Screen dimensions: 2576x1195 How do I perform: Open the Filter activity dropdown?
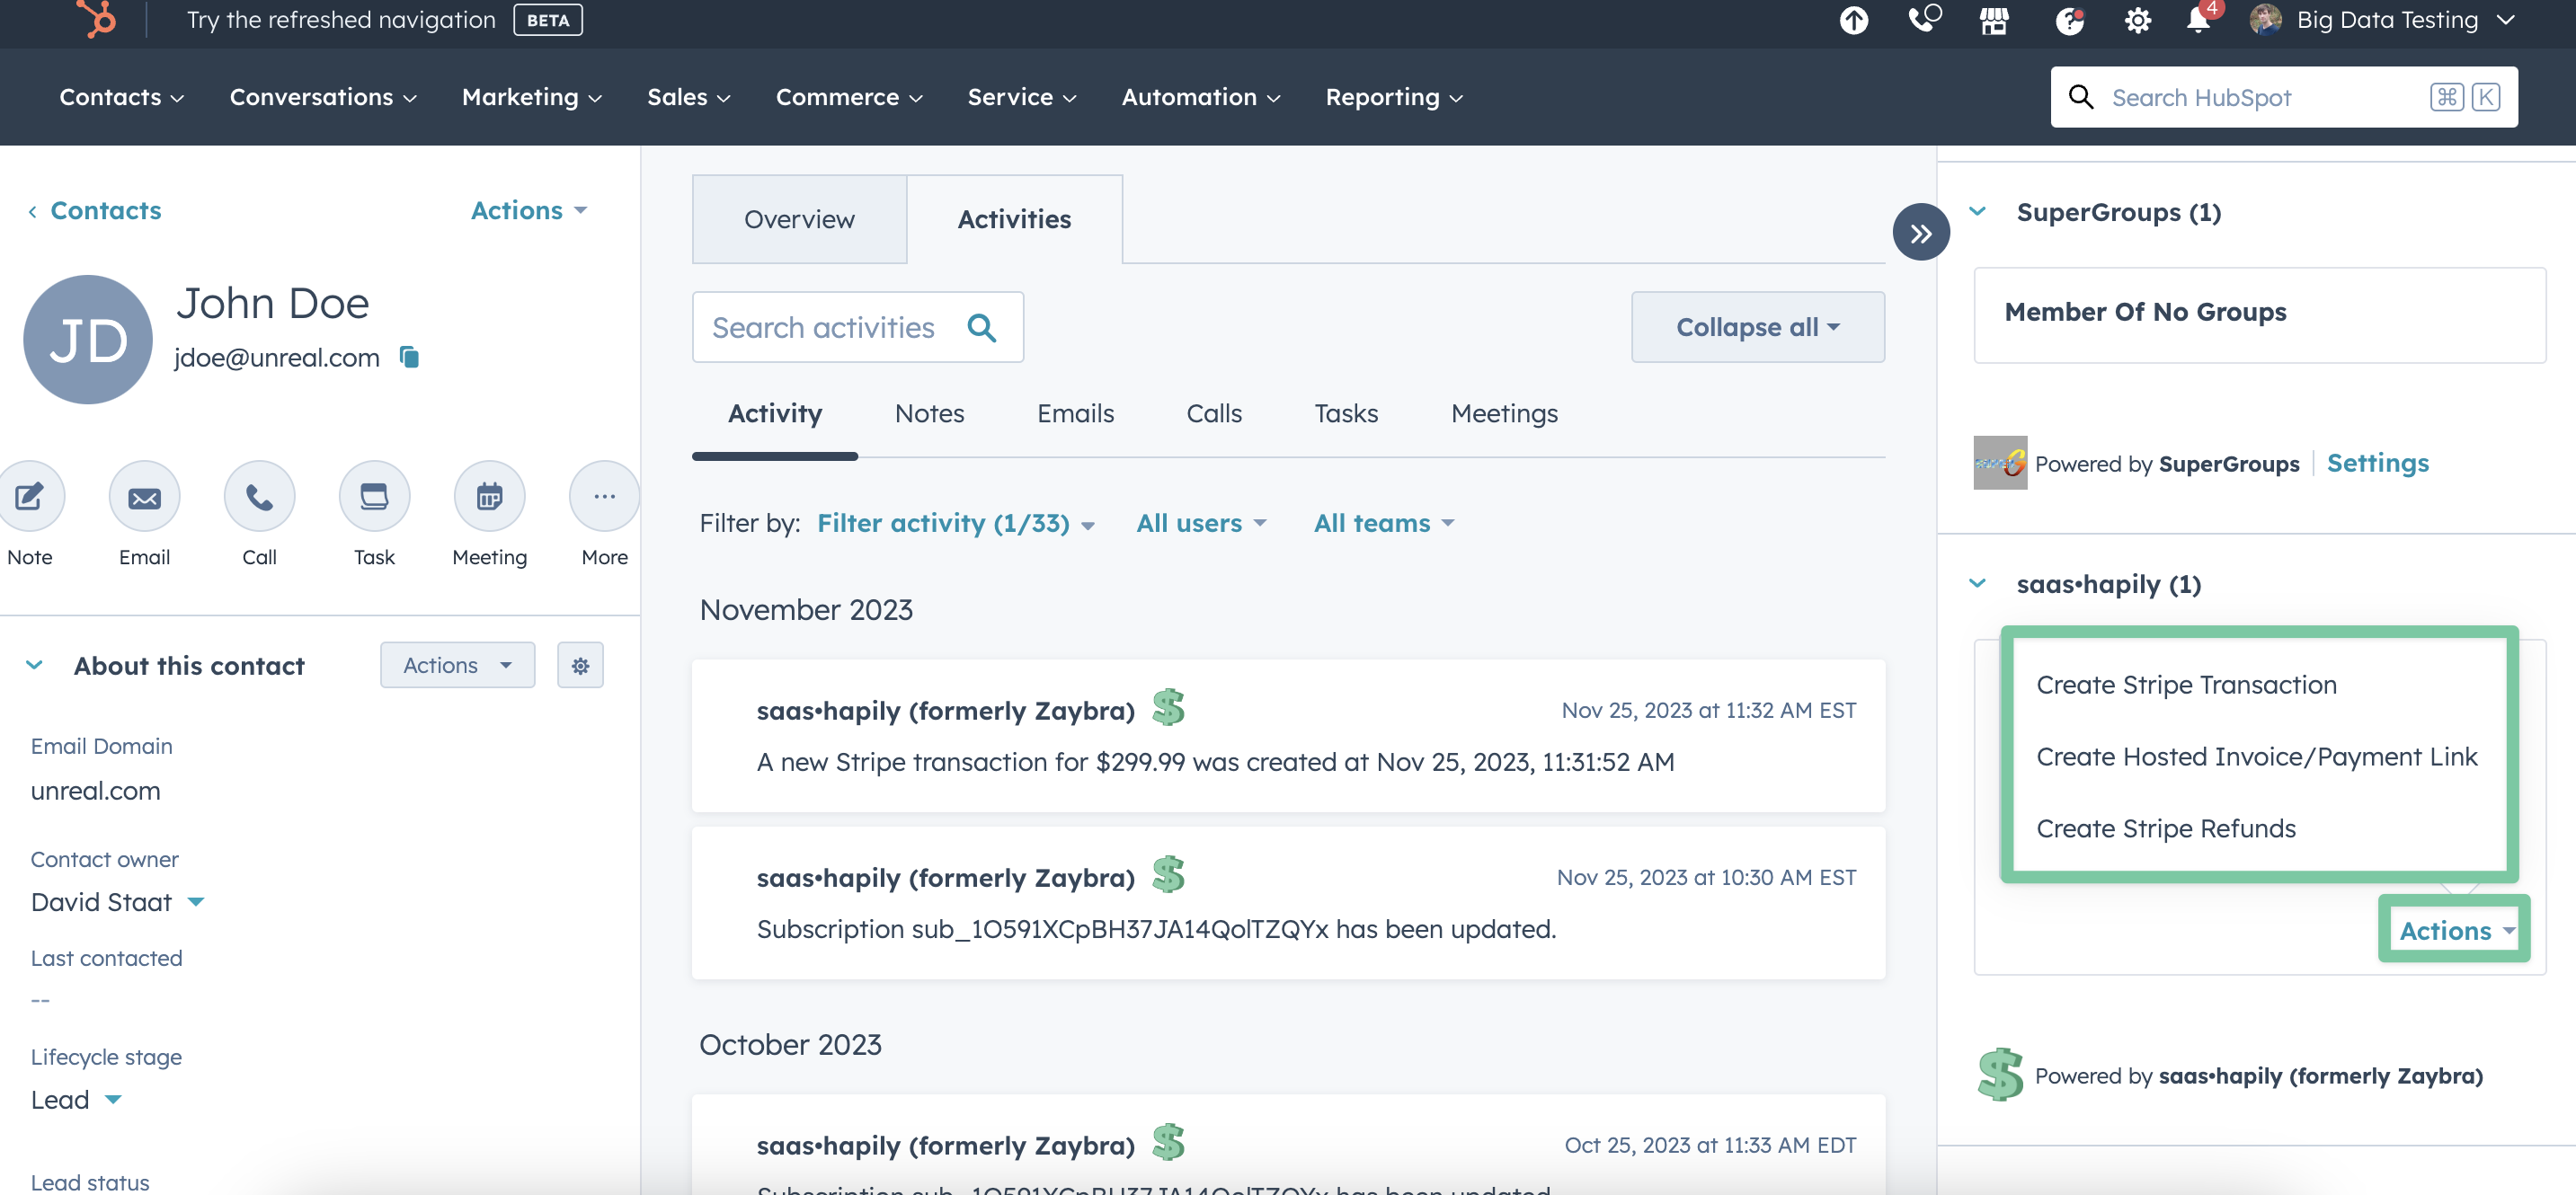(x=955, y=523)
